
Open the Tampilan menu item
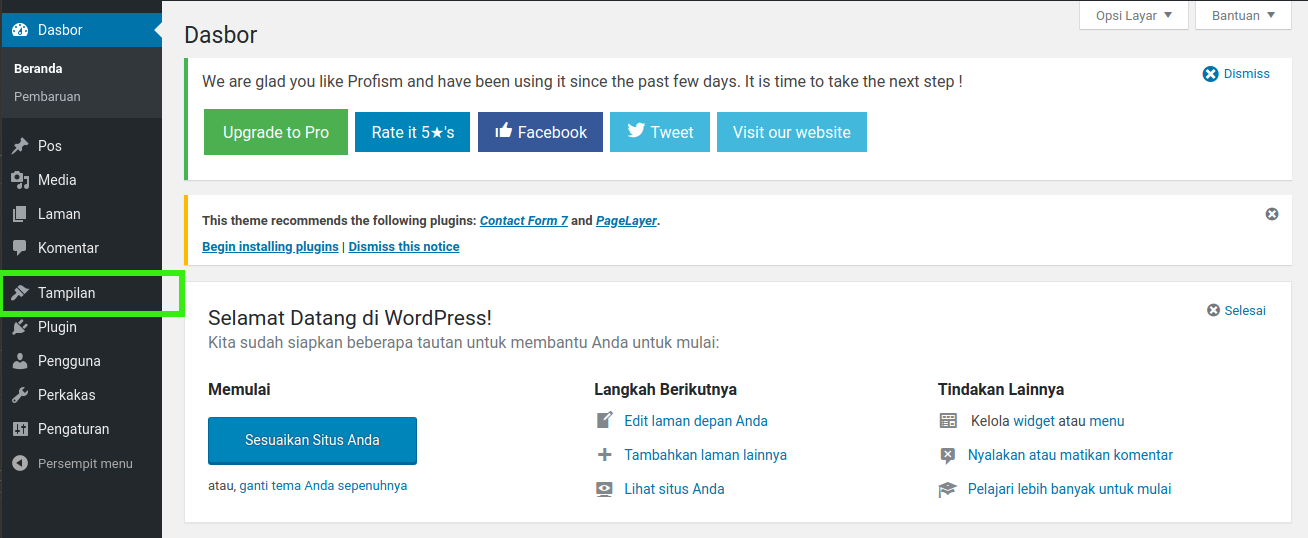click(x=67, y=293)
